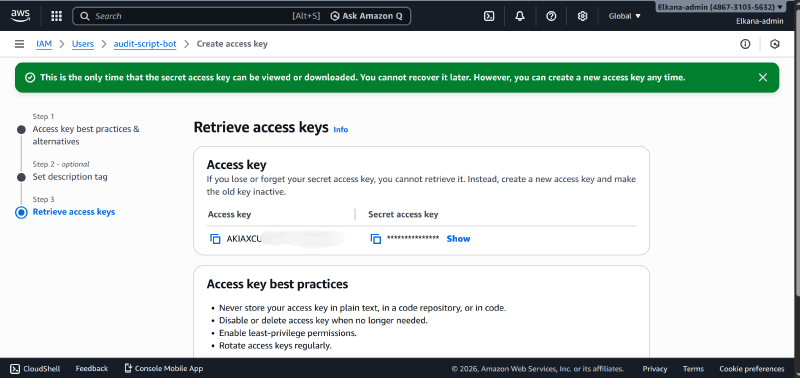Open the hexagon panel icon at right
Image resolution: width=800 pixels, height=378 pixels.
click(775, 44)
